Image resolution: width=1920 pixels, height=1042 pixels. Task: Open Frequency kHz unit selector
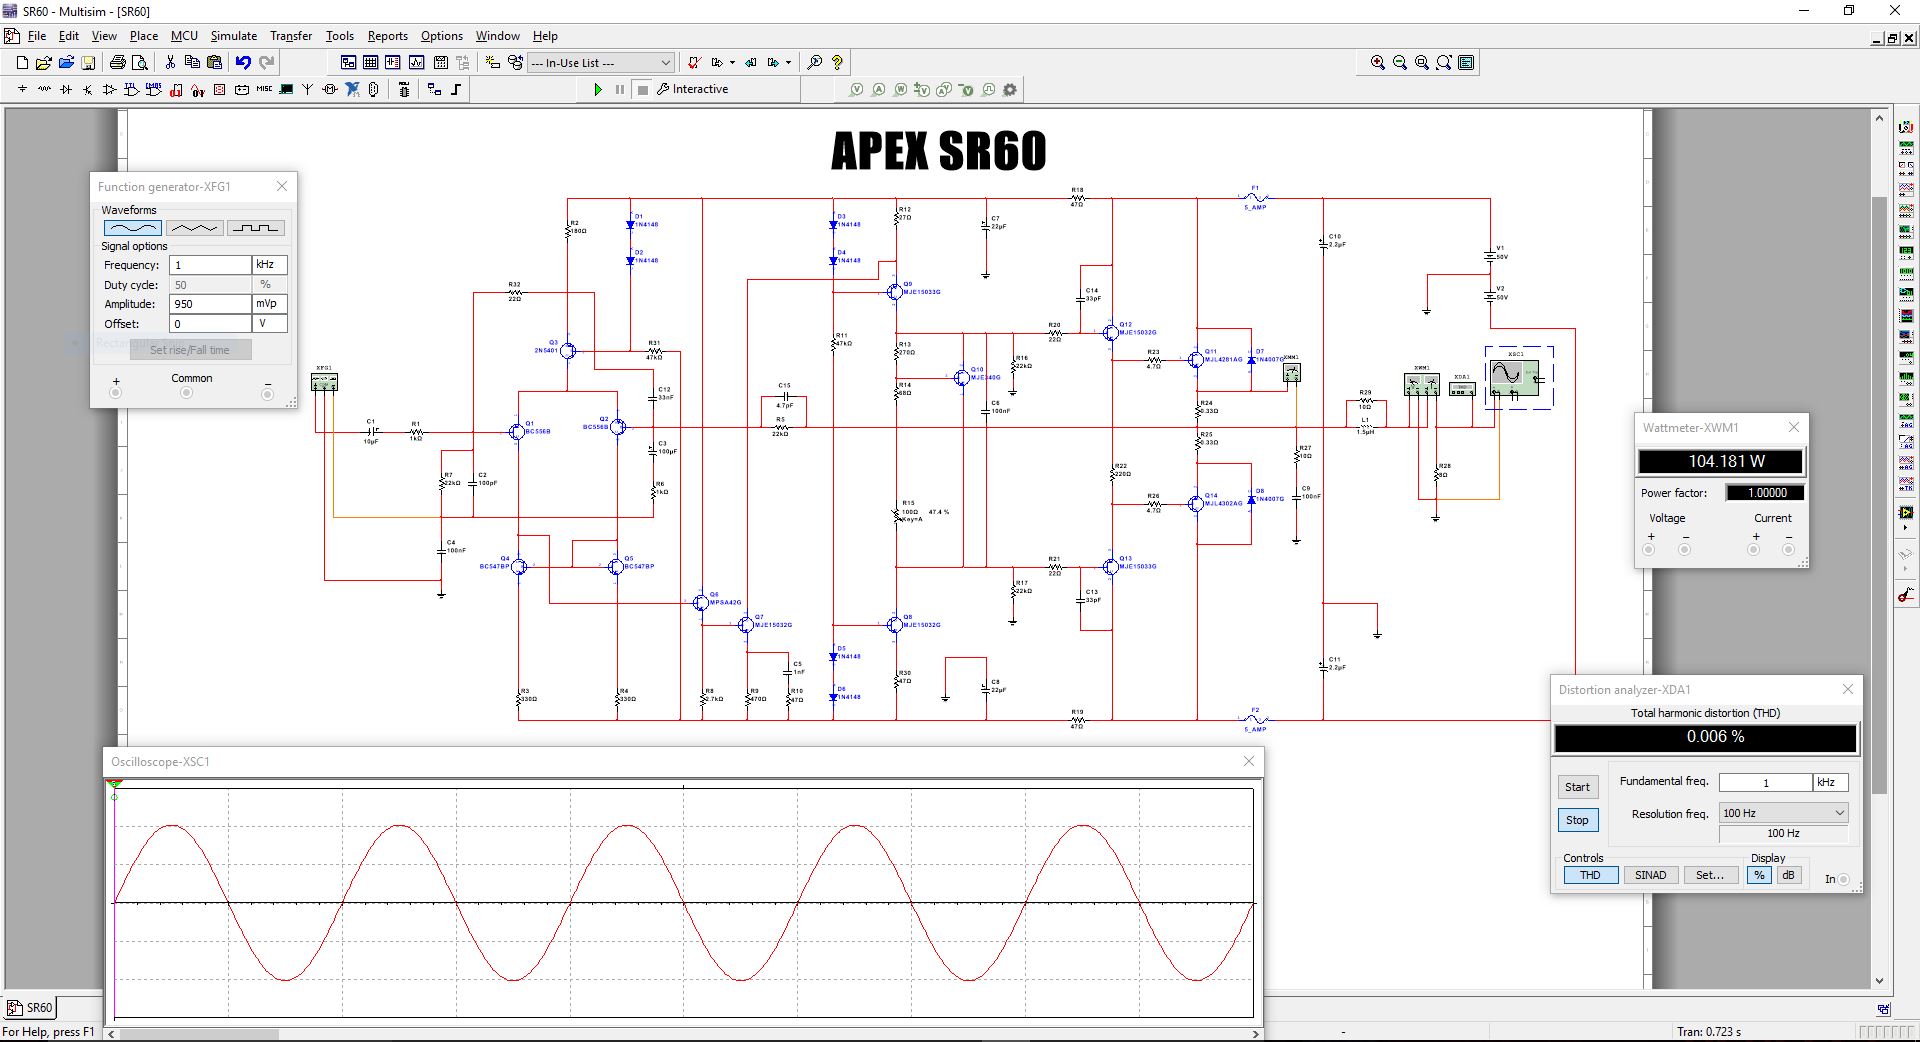click(270, 265)
